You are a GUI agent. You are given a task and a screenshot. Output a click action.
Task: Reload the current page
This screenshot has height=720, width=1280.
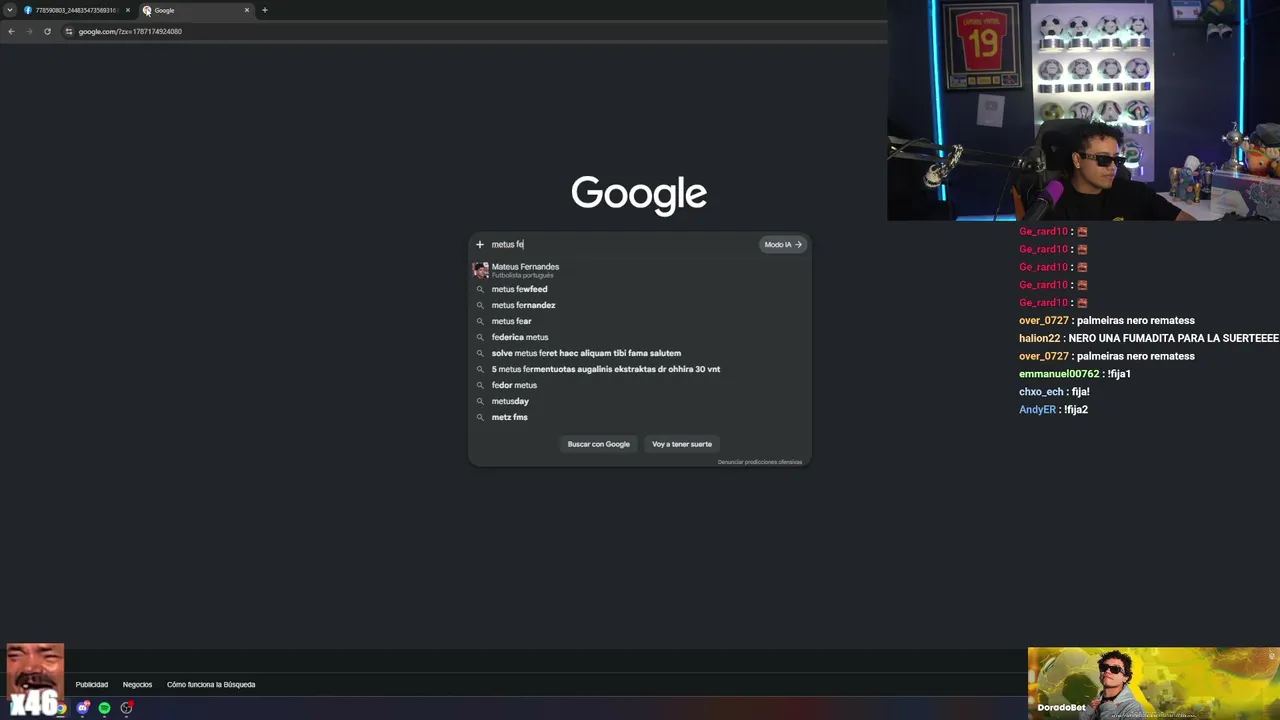[x=47, y=31]
